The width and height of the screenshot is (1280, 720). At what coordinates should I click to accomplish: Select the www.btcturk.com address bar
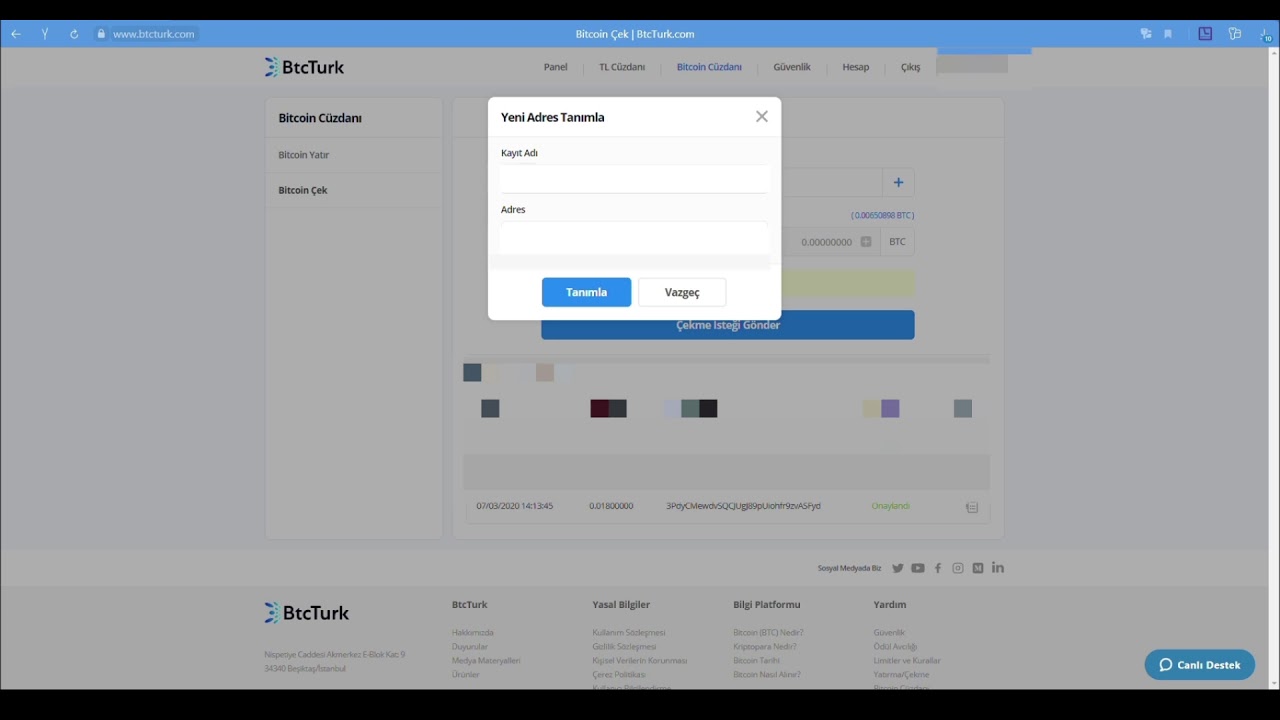tap(153, 34)
